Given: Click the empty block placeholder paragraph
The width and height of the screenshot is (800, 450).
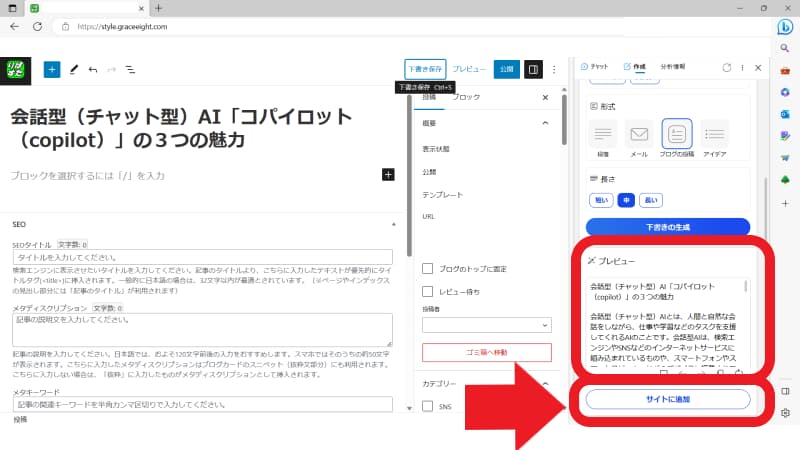Looking at the screenshot, I should pos(88,176).
